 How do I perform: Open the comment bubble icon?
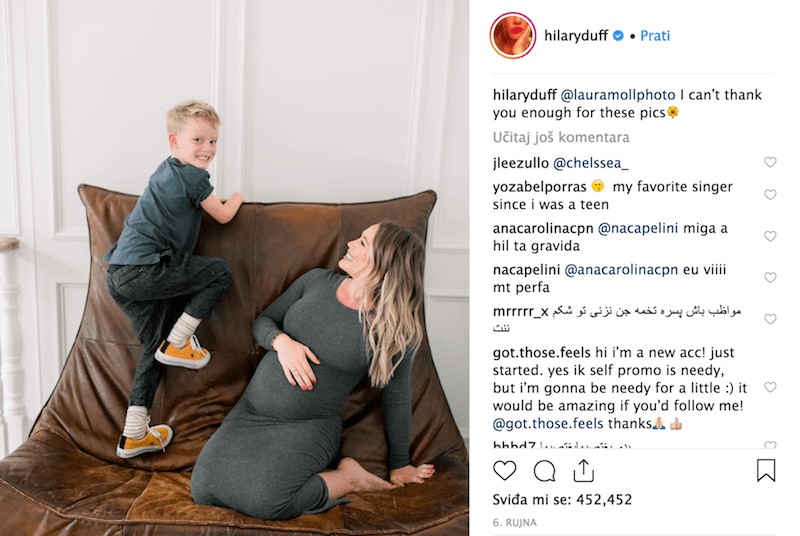[x=544, y=471]
